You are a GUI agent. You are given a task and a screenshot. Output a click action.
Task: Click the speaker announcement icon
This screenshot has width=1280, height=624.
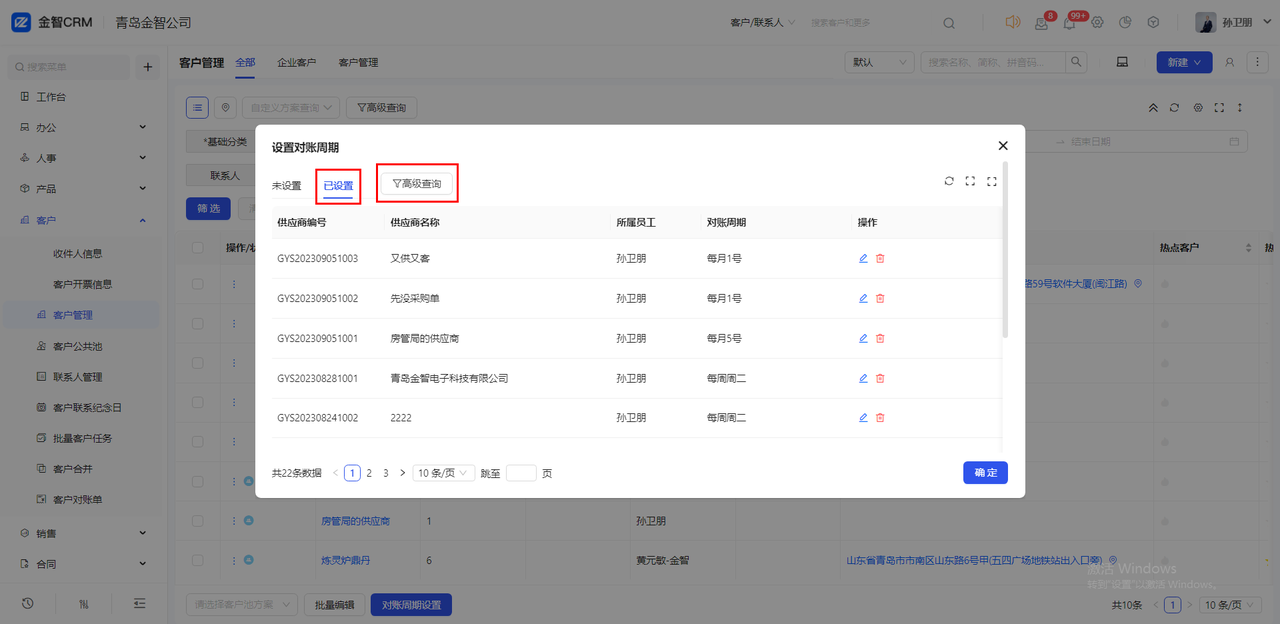pos(1013,22)
